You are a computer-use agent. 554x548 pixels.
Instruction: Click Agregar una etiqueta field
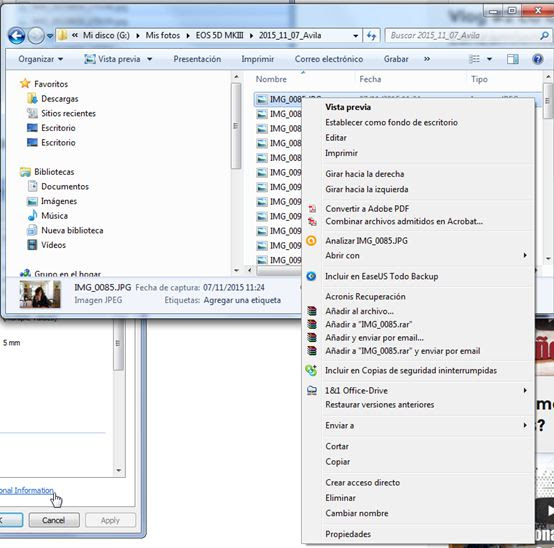(242, 300)
